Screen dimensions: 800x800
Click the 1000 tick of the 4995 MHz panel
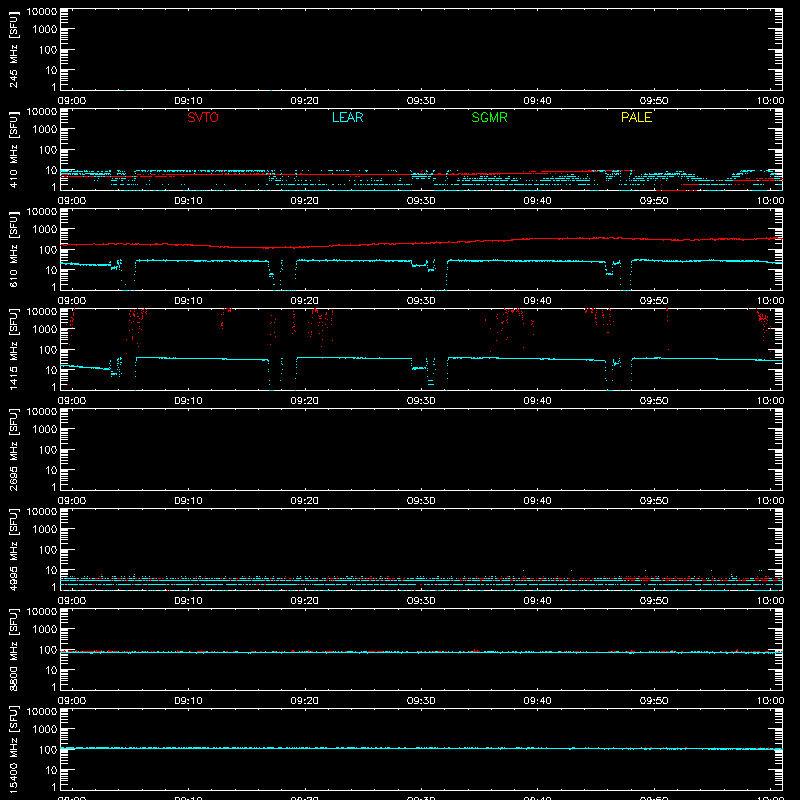tap(45, 530)
